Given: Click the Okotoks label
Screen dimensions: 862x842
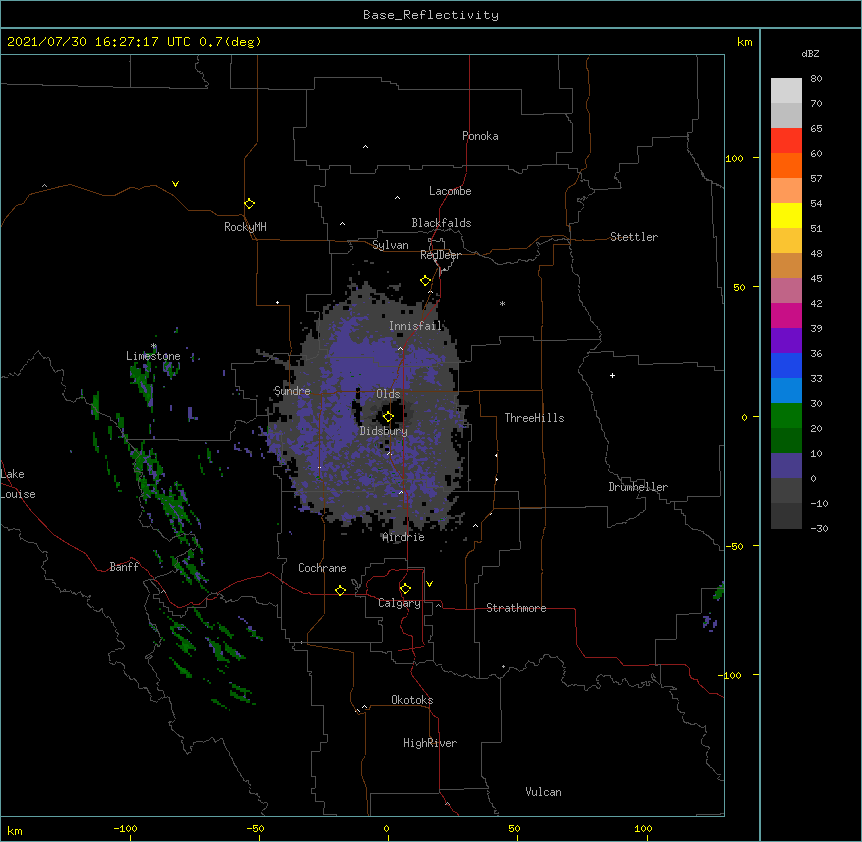Looking at the screenshot, I should point(412,700).
